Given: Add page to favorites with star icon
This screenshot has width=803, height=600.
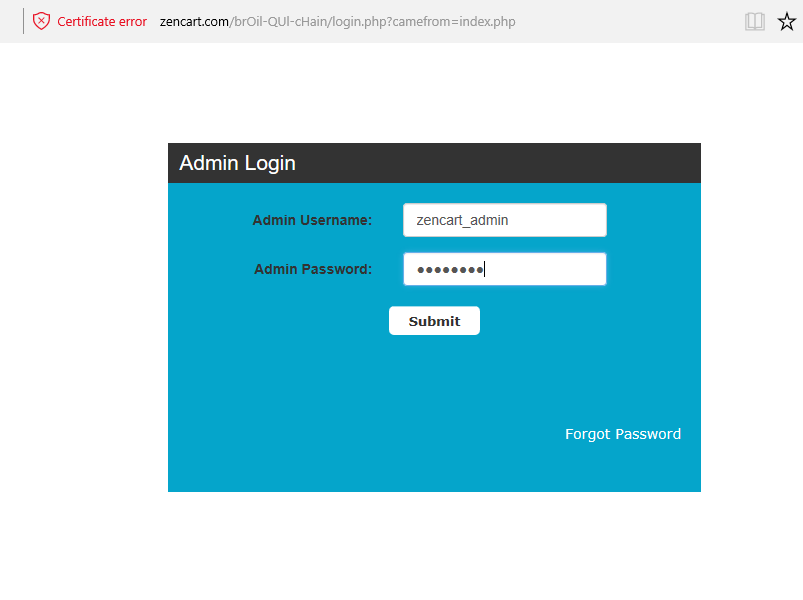Looking at the screenshot, I should (786, 21).
